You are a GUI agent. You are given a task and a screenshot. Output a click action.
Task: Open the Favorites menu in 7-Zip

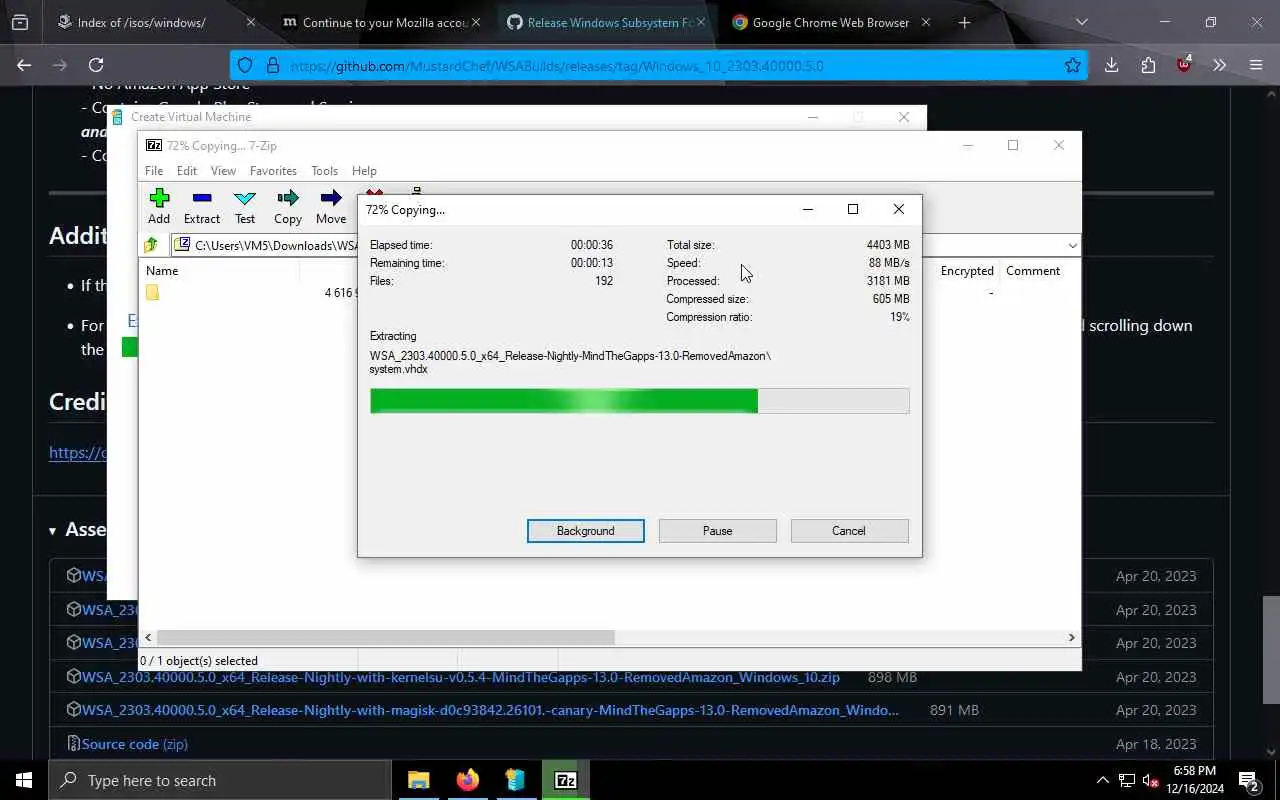pos(273,171)
